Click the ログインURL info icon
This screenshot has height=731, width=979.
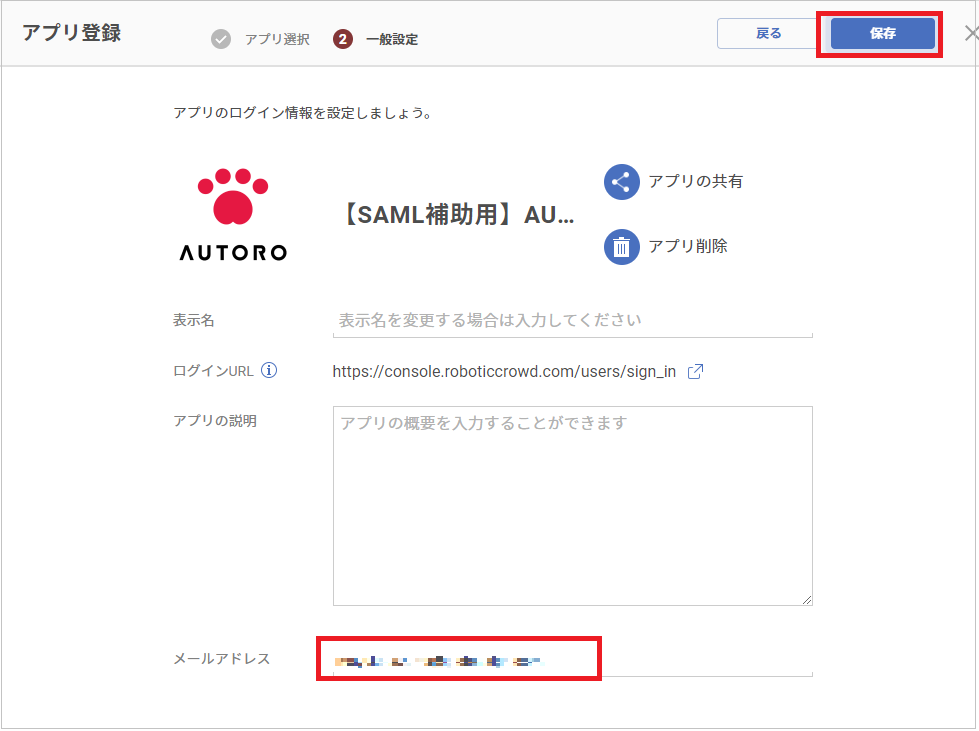[x=268, y=370]
